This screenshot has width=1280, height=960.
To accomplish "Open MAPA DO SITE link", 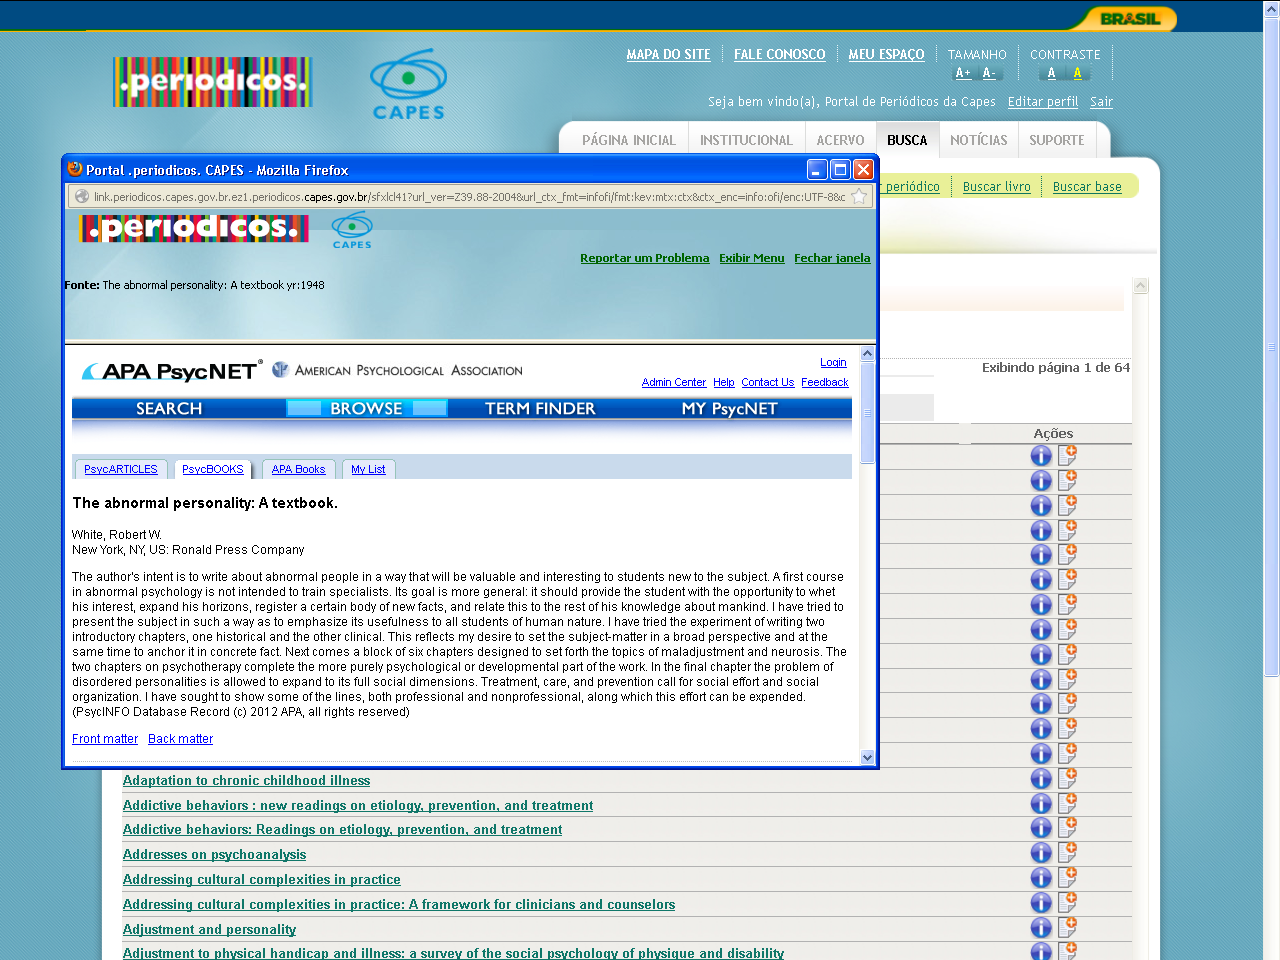I will 668,54.
